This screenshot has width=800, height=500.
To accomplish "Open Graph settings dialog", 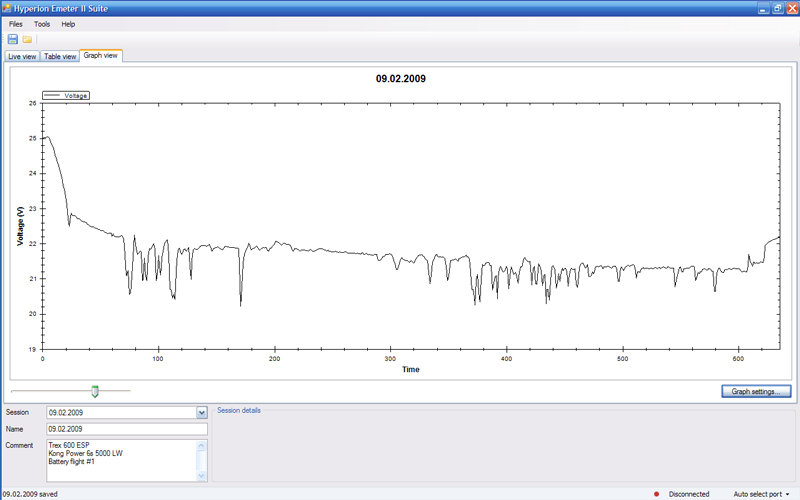I will pyautogui.click(x=757, y=392).
